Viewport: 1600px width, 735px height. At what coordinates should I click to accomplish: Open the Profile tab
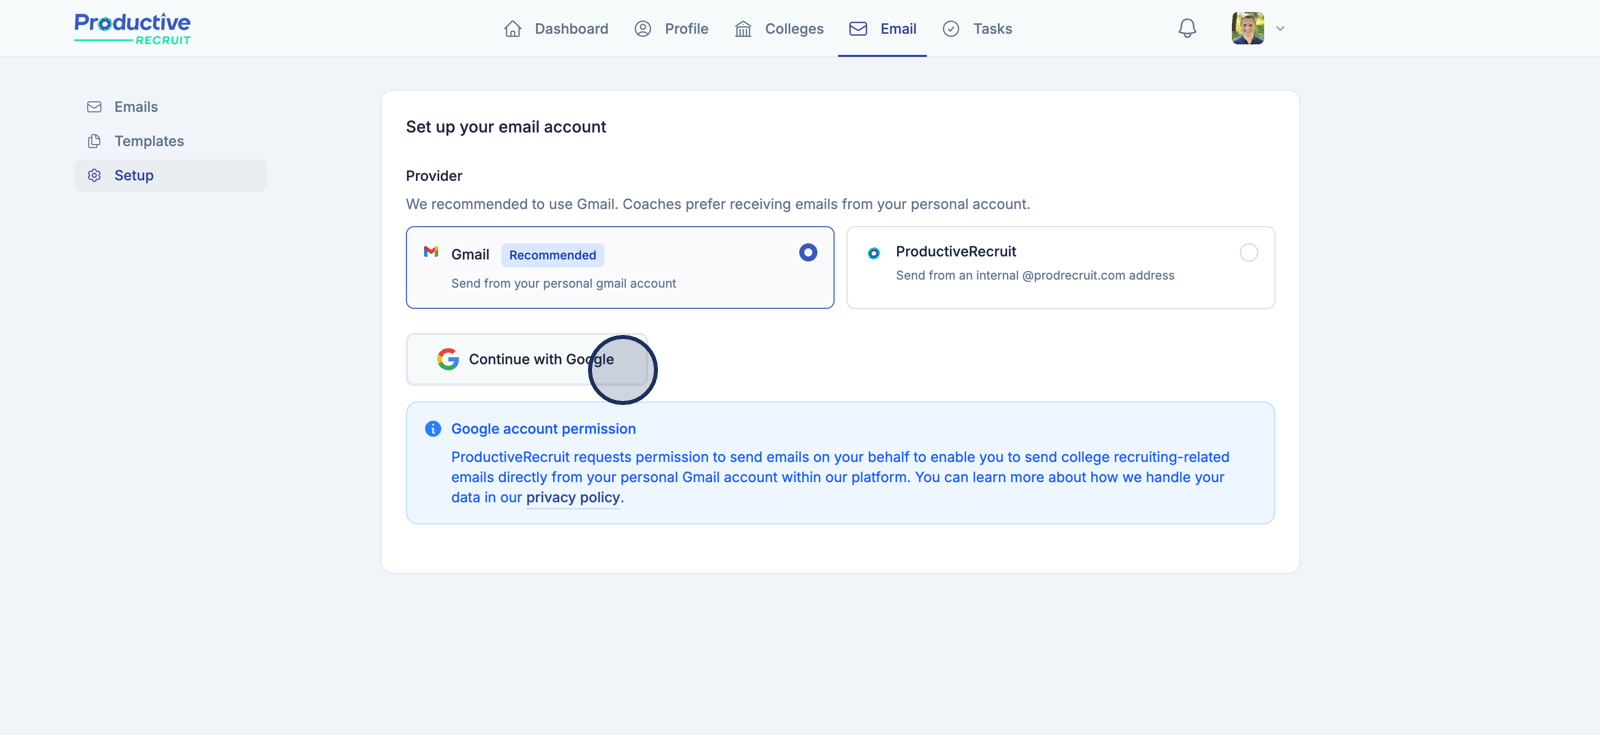pyautogui.click(x=672, y=29)
